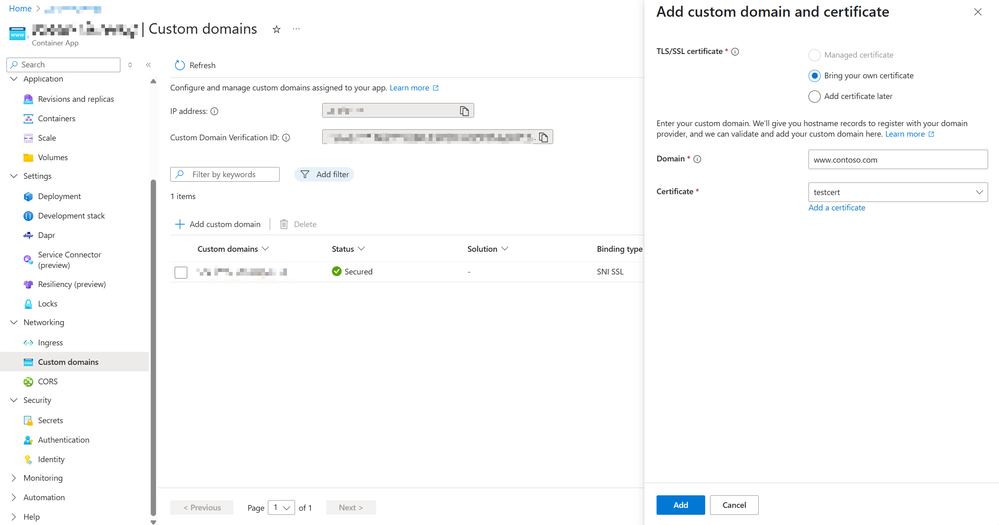Favorite this page with the star icon
The image size is (999, 525).
[277, 30]
